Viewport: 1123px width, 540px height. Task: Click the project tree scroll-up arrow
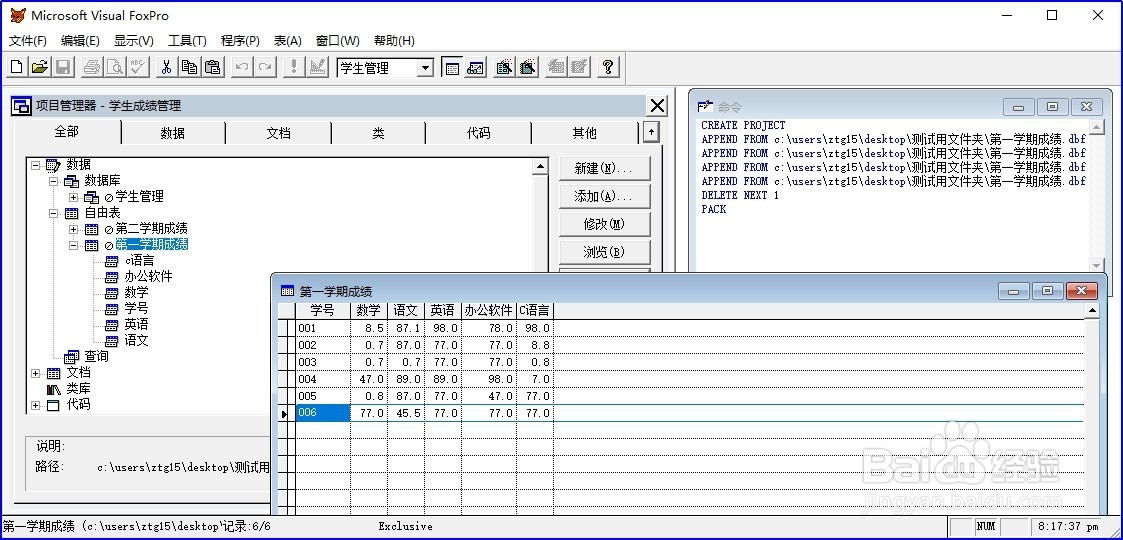coord(541,167)
